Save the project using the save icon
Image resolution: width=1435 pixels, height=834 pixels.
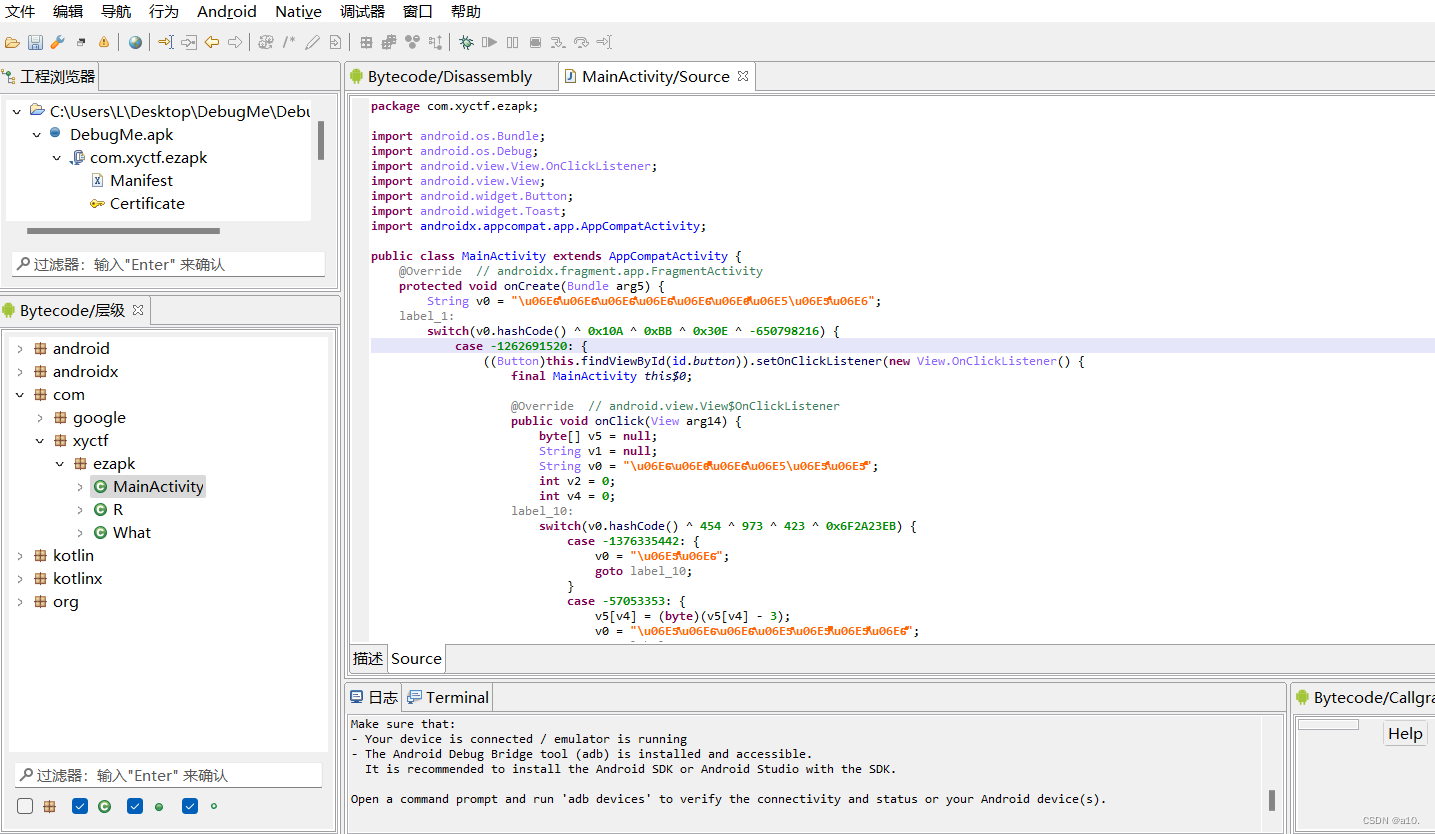[x=35, y=42]
